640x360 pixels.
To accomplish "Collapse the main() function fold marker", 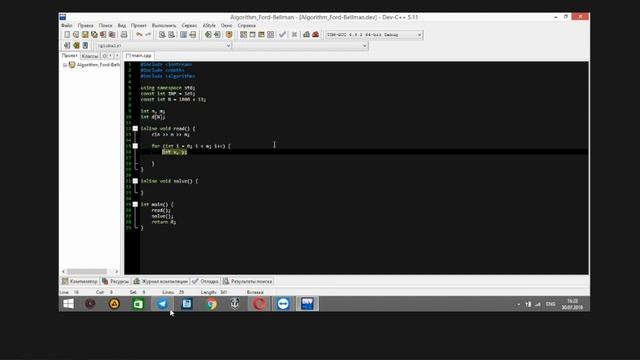I will pyautogui.click(x=135, y=204).
